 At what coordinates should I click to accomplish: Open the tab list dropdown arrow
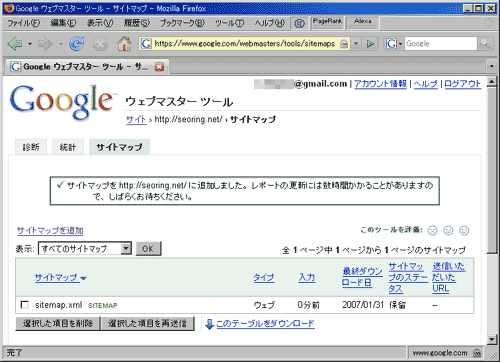(492, 66)
